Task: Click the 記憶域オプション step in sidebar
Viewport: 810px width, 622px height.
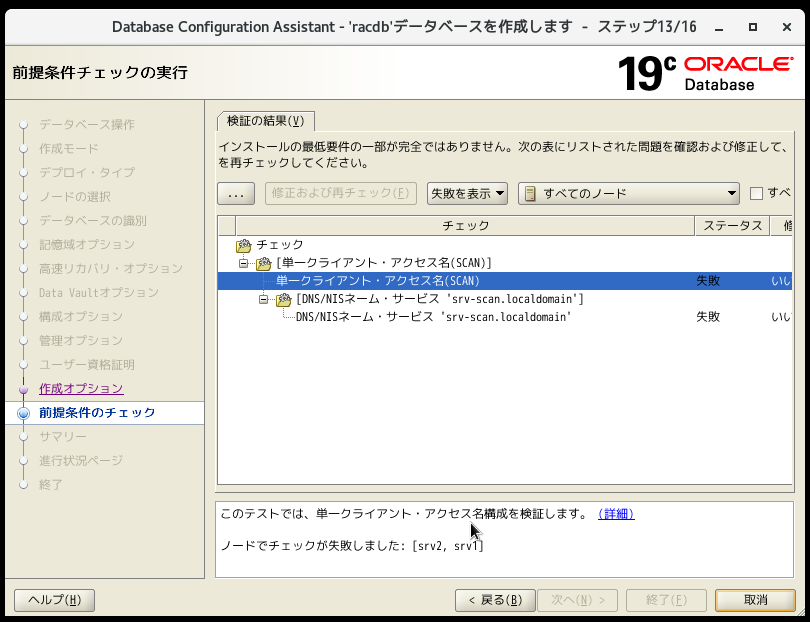Action: pyautogui.click(x=87, y=244)
